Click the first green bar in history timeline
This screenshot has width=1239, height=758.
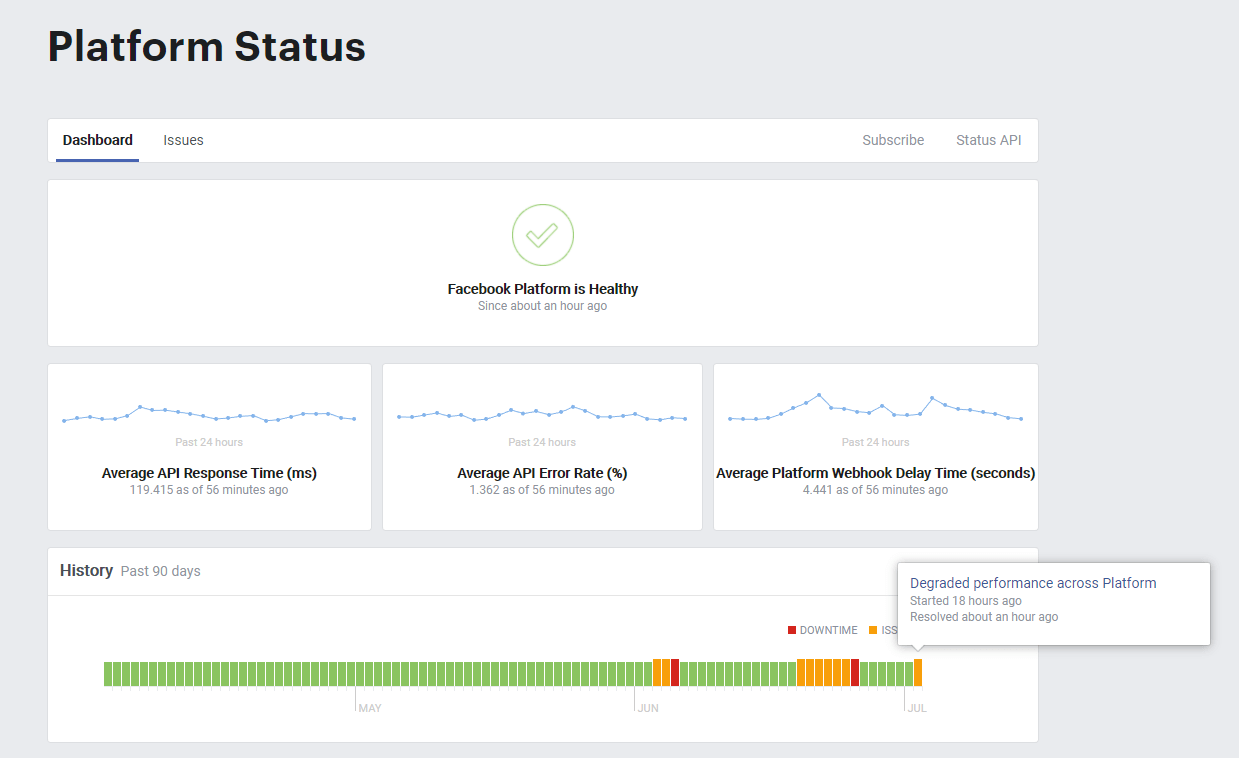(108, 673)
